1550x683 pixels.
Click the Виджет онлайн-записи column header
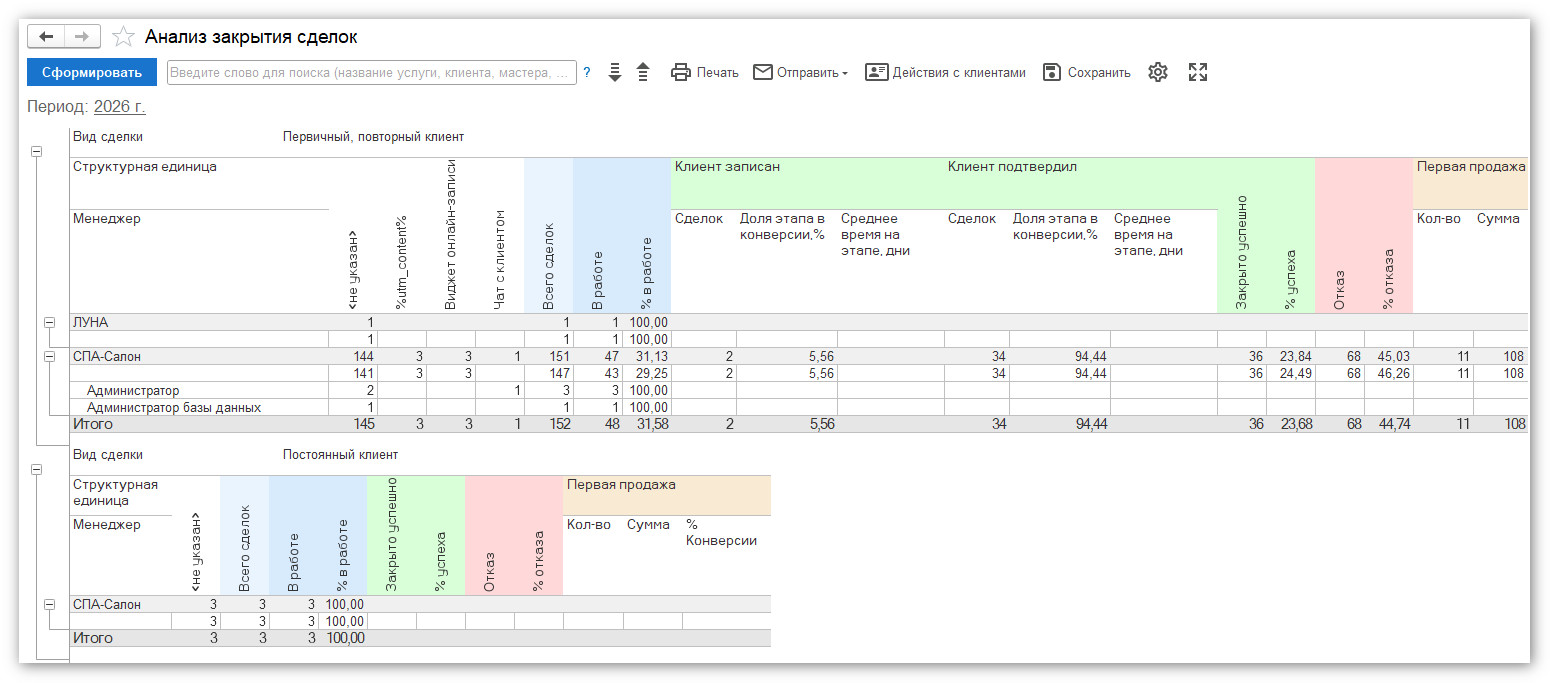click(x=451, y=234)
